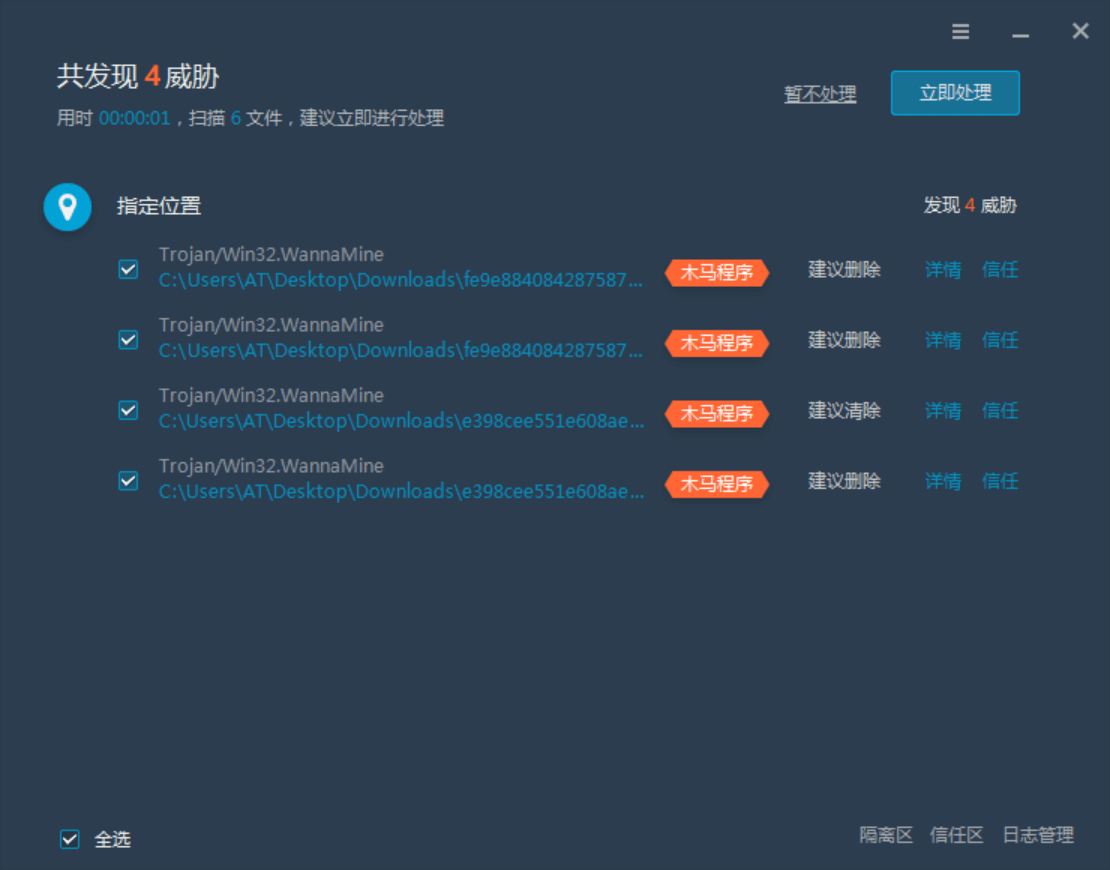This screenshot has height=870, width=1110.
Task: Open the hamburger menu in the title bar
Action: [x=960, y=31]
